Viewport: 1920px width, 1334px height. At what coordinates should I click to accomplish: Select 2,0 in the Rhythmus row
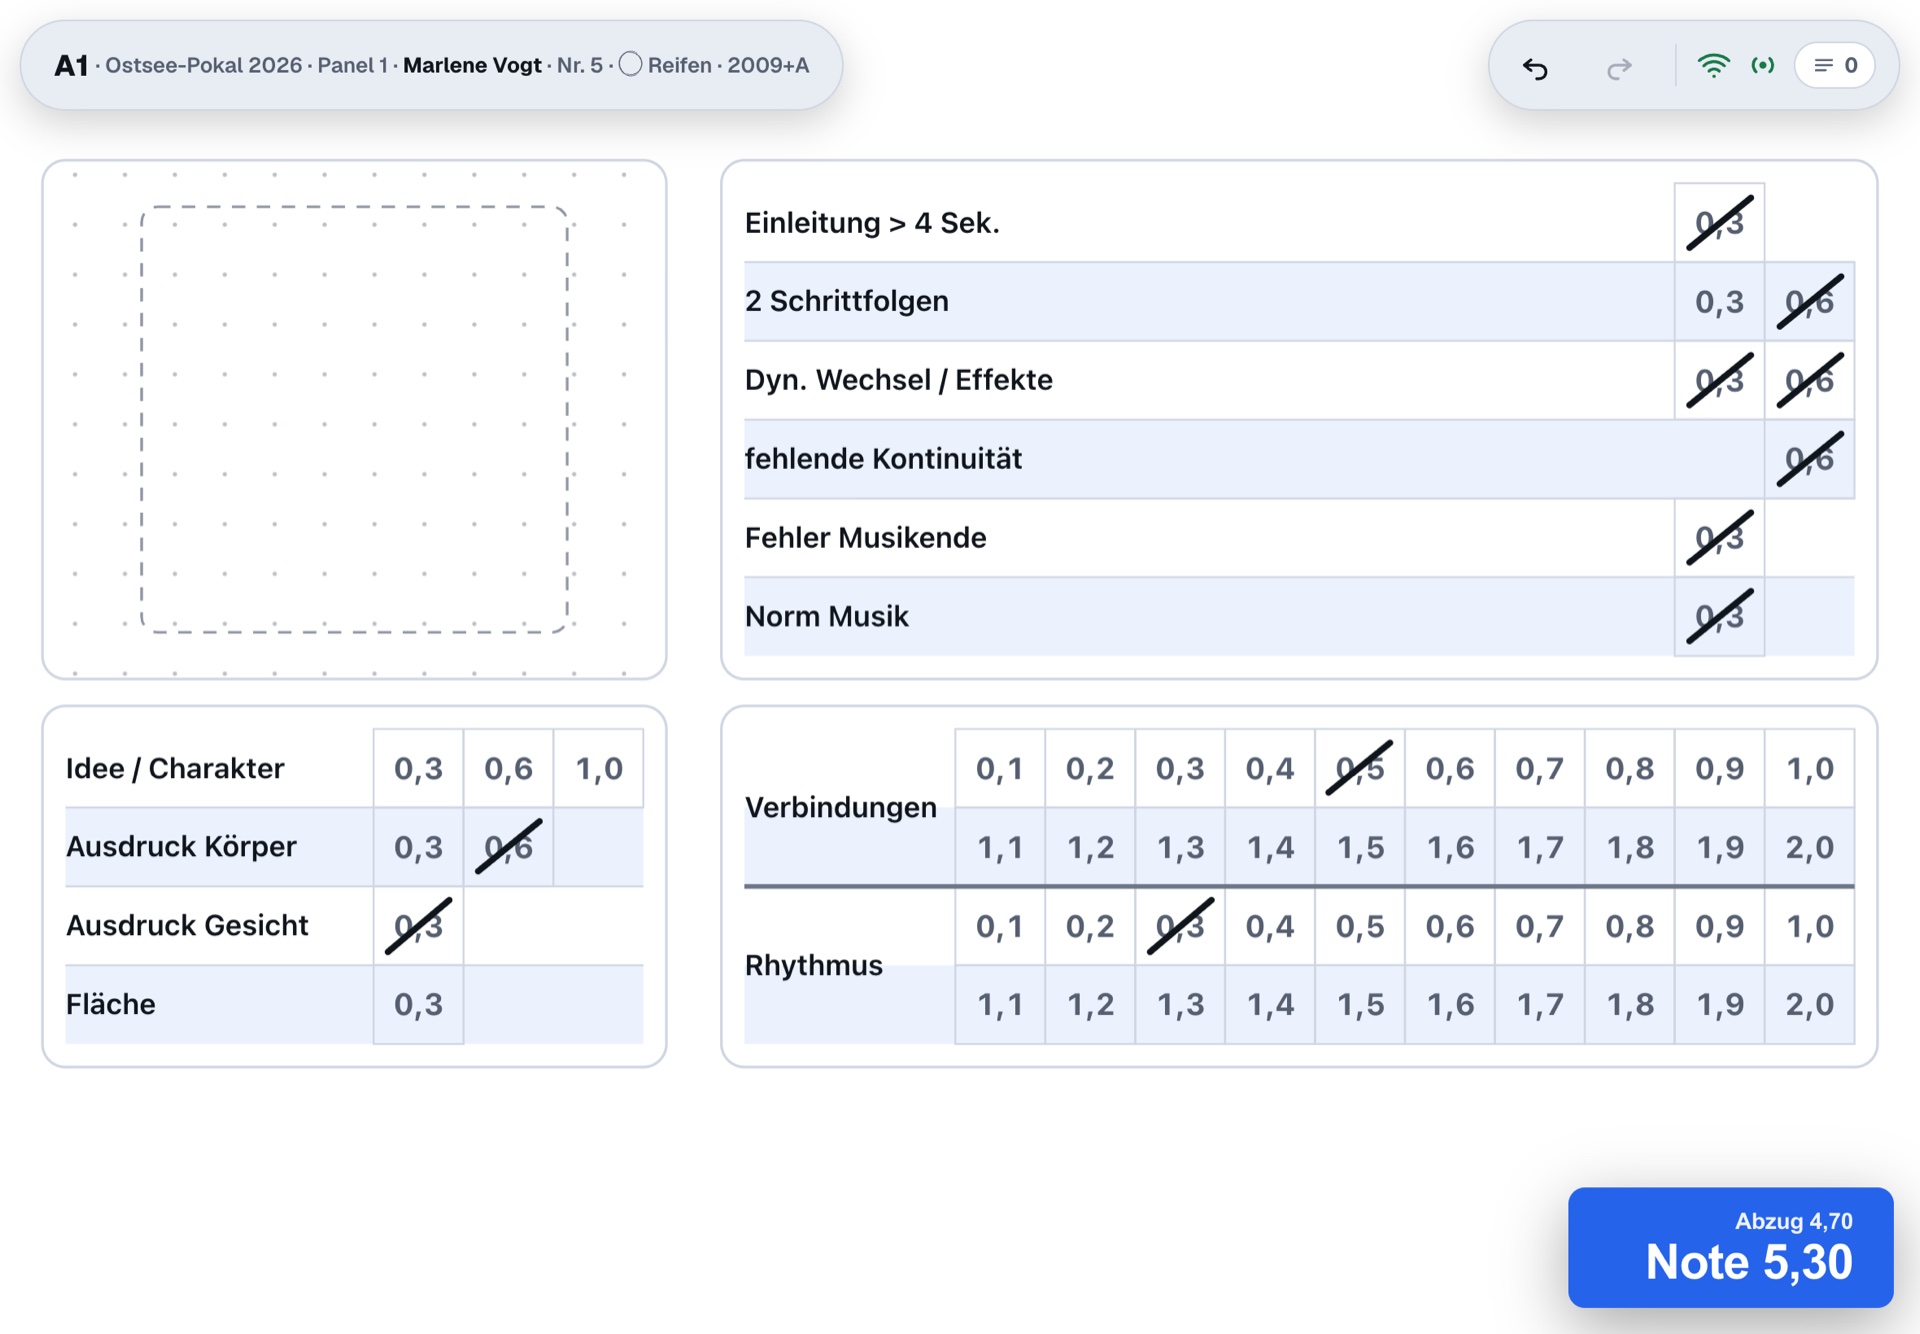(x=1810, y=1004)
